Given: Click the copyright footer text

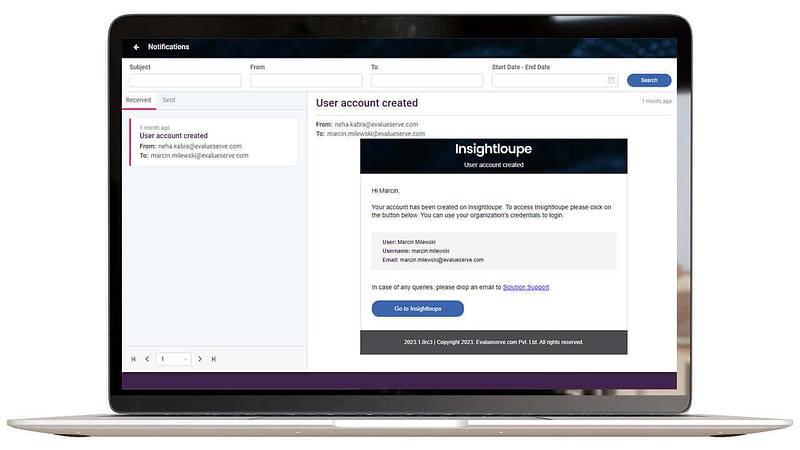Looking at the screenshot, I should coord(493,342).
